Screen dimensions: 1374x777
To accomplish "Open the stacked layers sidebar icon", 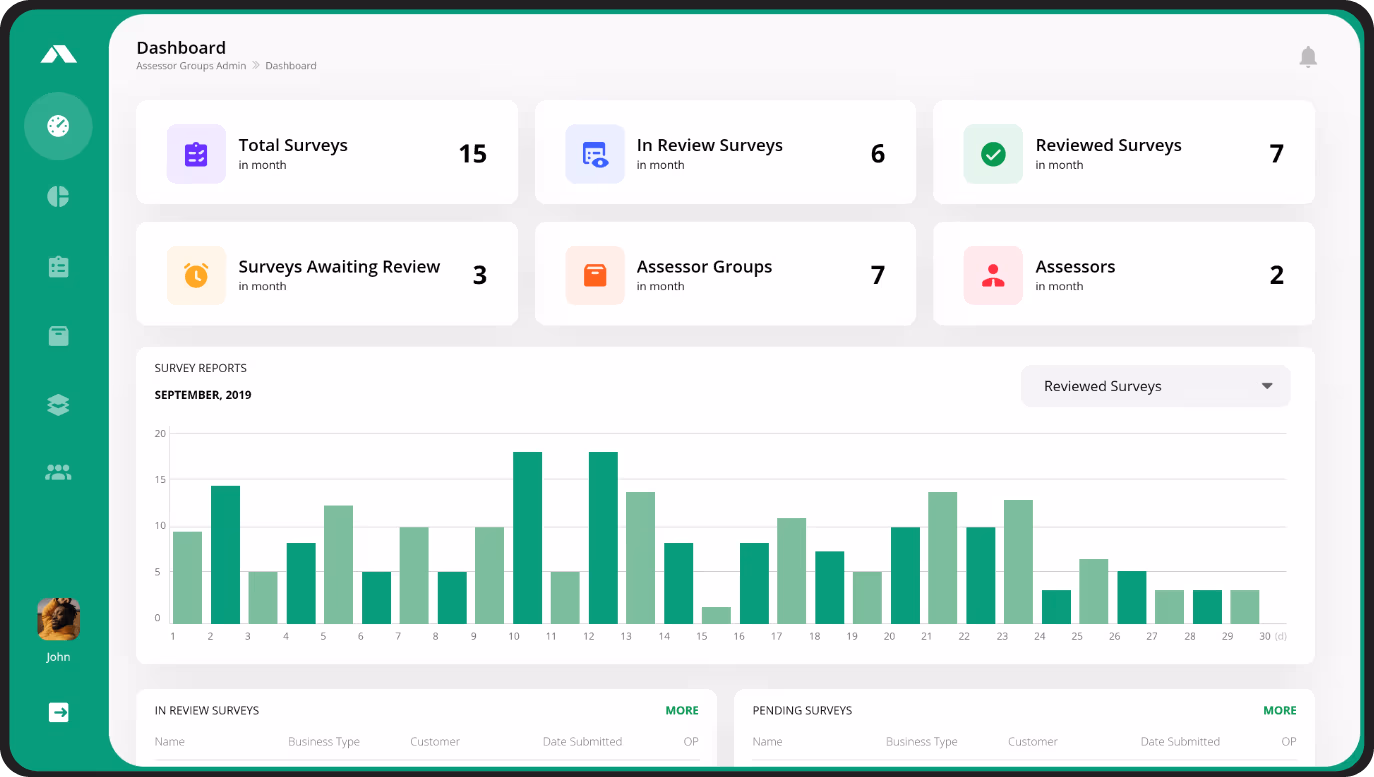I will point(58,404).
